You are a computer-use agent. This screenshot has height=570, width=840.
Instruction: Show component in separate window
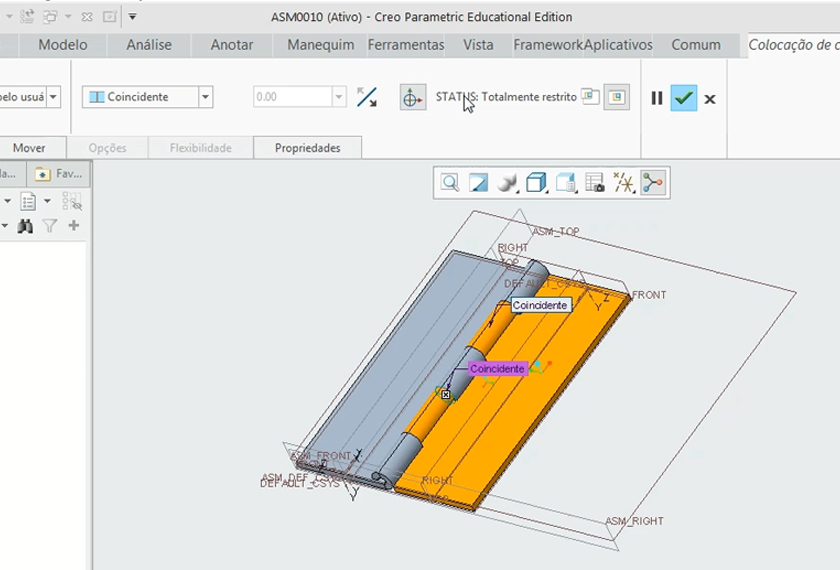tap(591, 97)
